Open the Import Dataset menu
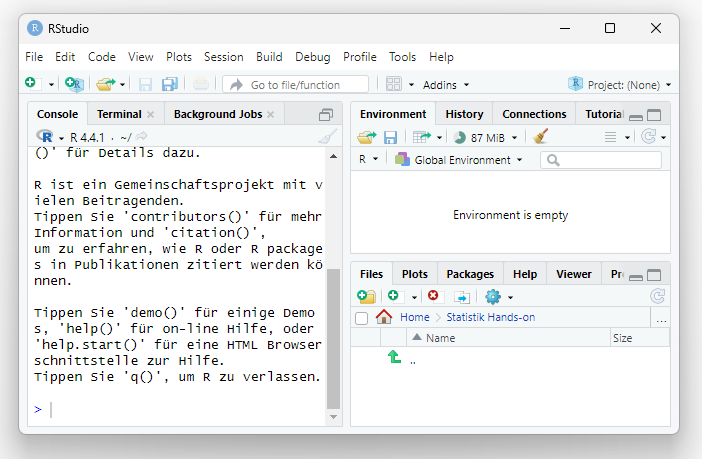 click(x=427, y=137)
